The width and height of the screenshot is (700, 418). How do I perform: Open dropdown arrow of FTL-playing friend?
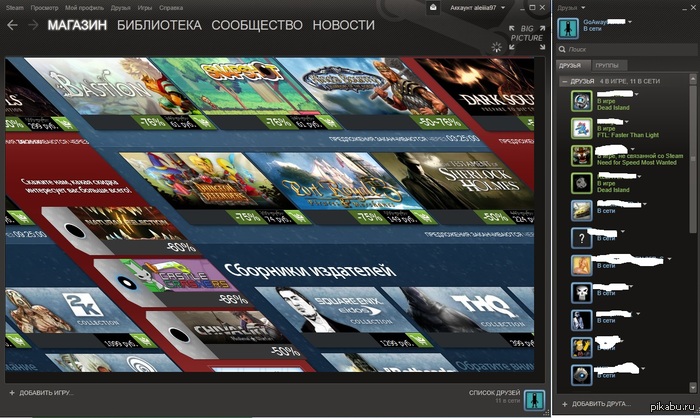pos(627,121)
